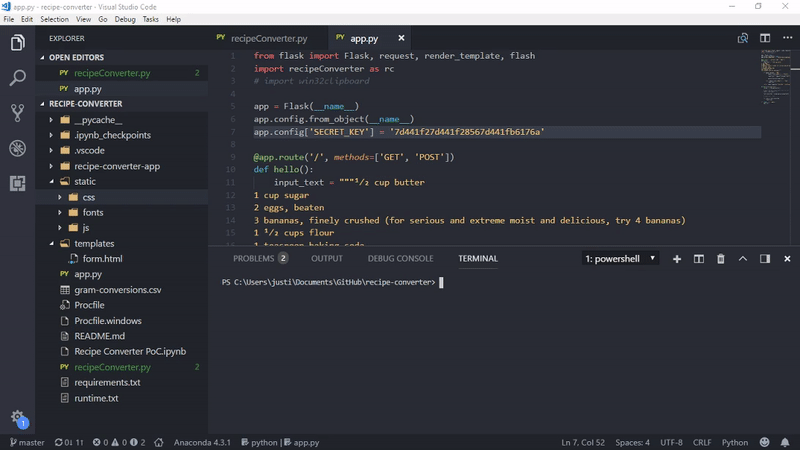
Task: Kill terminal using the trash icon
Action: (x=721, y=259)
